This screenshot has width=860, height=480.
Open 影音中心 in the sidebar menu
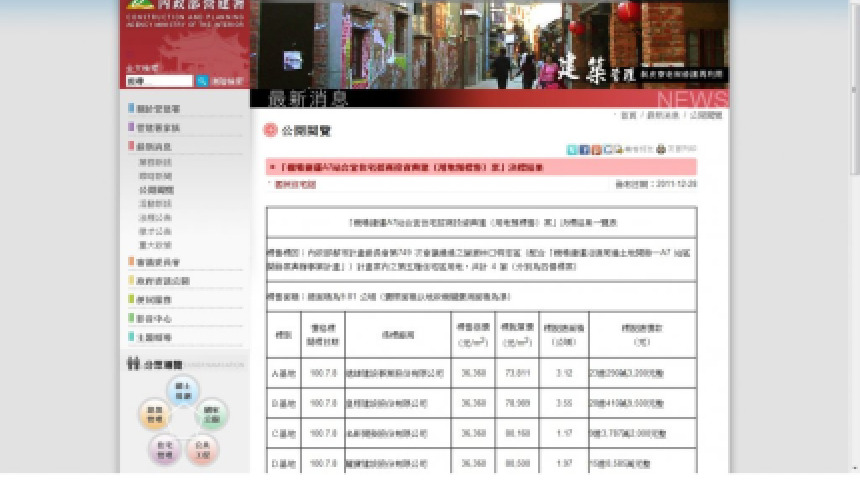click(x=155, y=318)
